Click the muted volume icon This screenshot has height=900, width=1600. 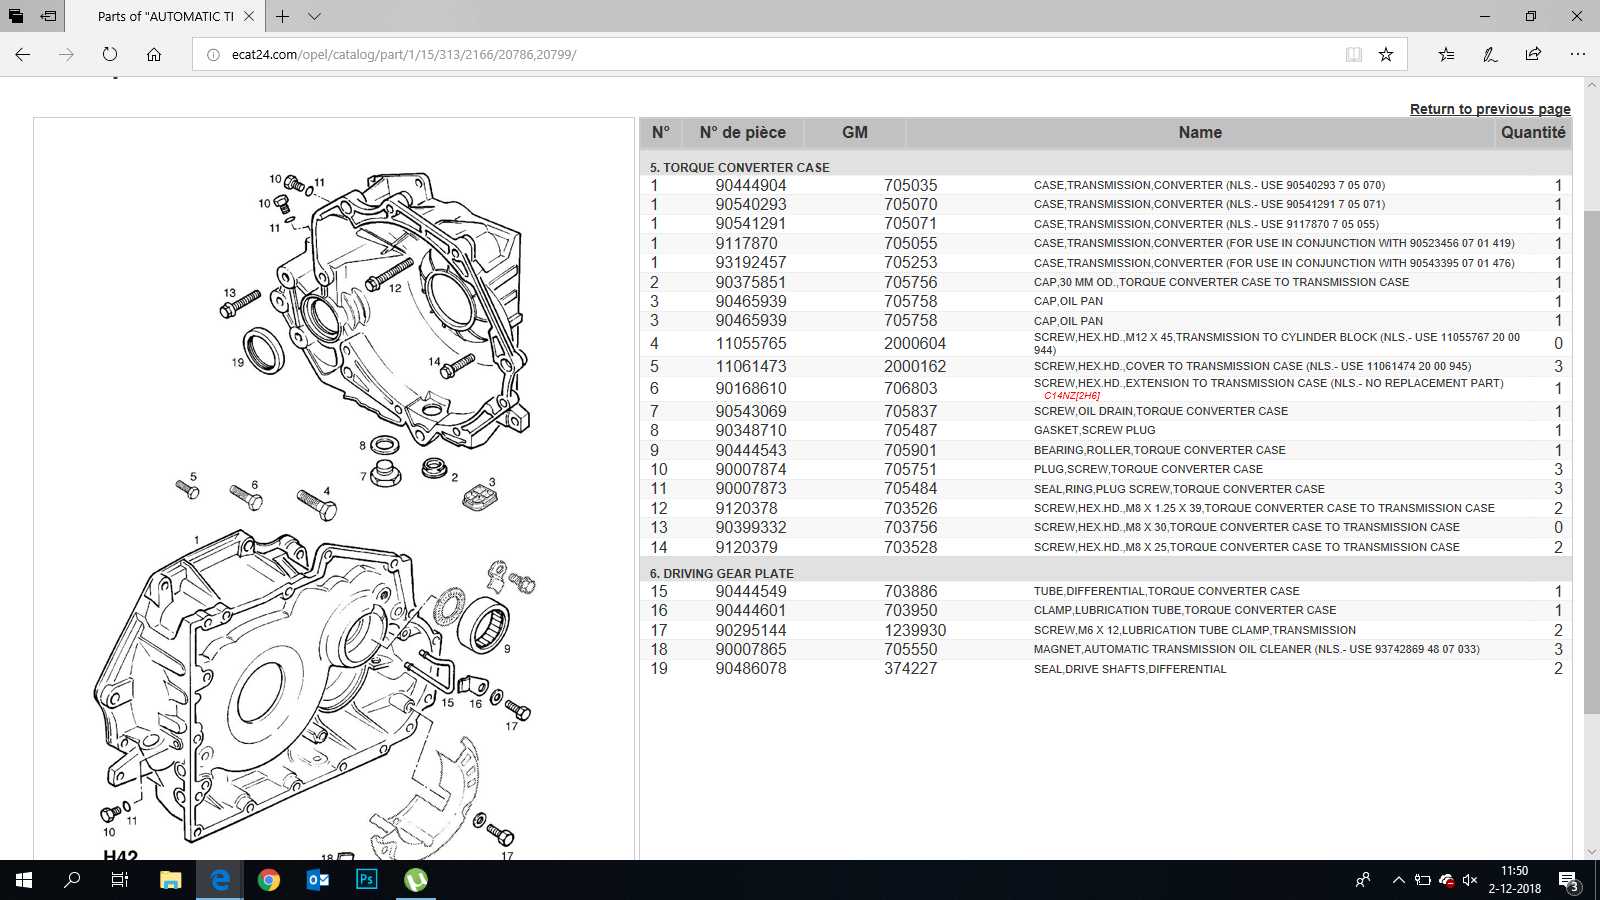coord(1470,880)
